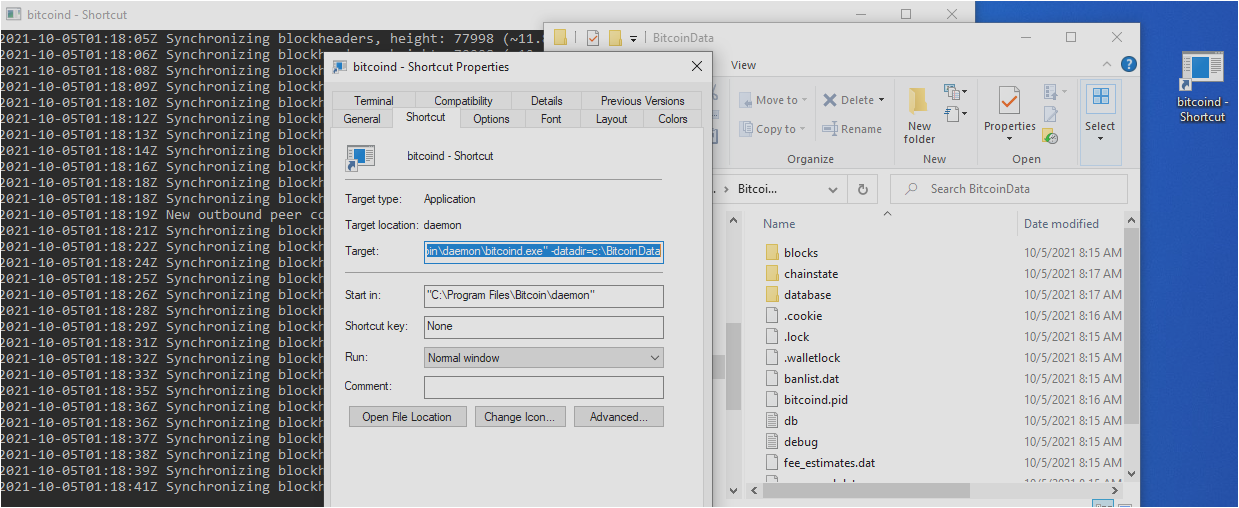Switch to the Compatibility tab
This screenshot has width=1239, height=508.
pos(463,101)
